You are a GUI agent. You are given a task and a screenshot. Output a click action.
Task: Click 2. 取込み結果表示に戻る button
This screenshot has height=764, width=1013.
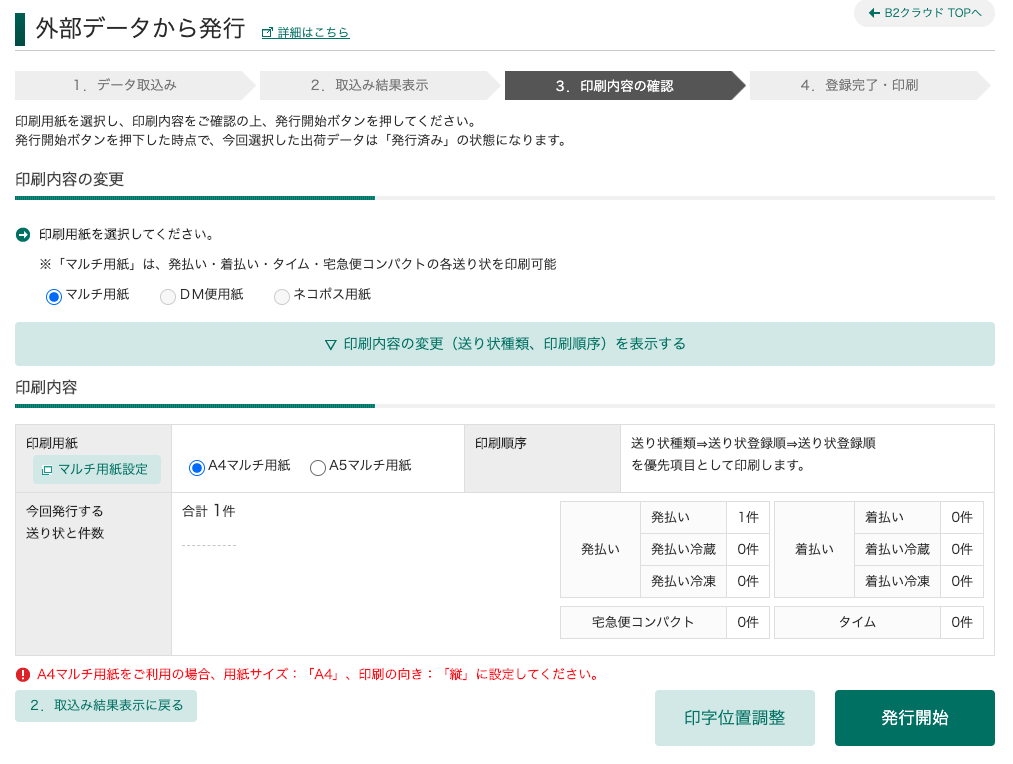(106, 706)
